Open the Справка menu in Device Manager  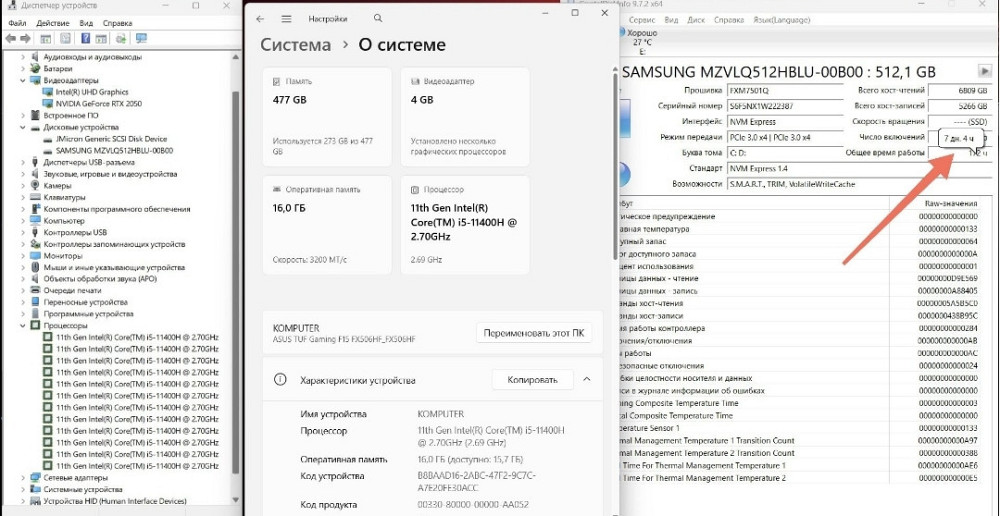pos(118,23)
